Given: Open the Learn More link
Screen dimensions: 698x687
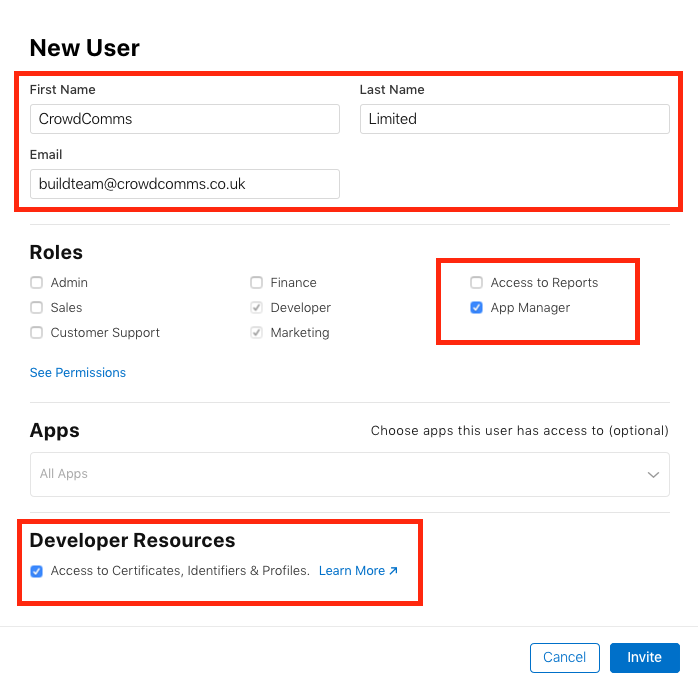Looking at the screenshot, I should pos(358,571).
